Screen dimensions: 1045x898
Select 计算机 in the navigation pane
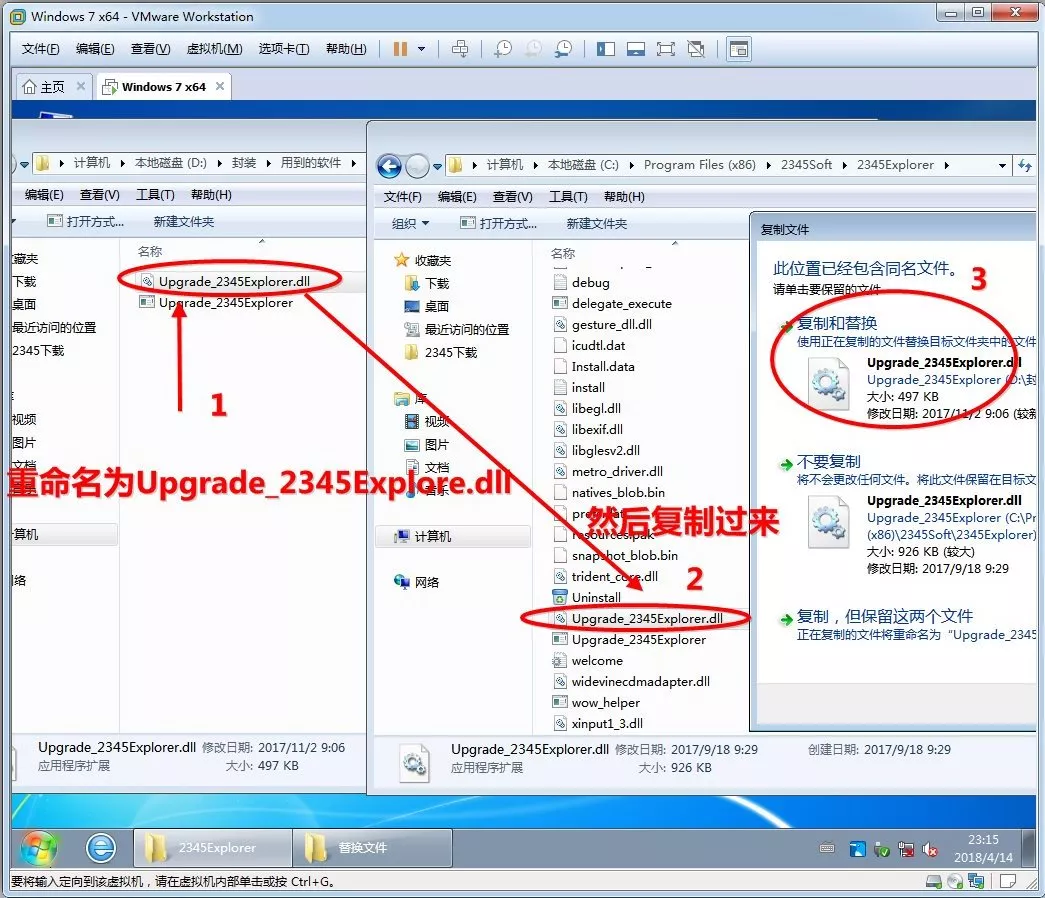[432, 537]
